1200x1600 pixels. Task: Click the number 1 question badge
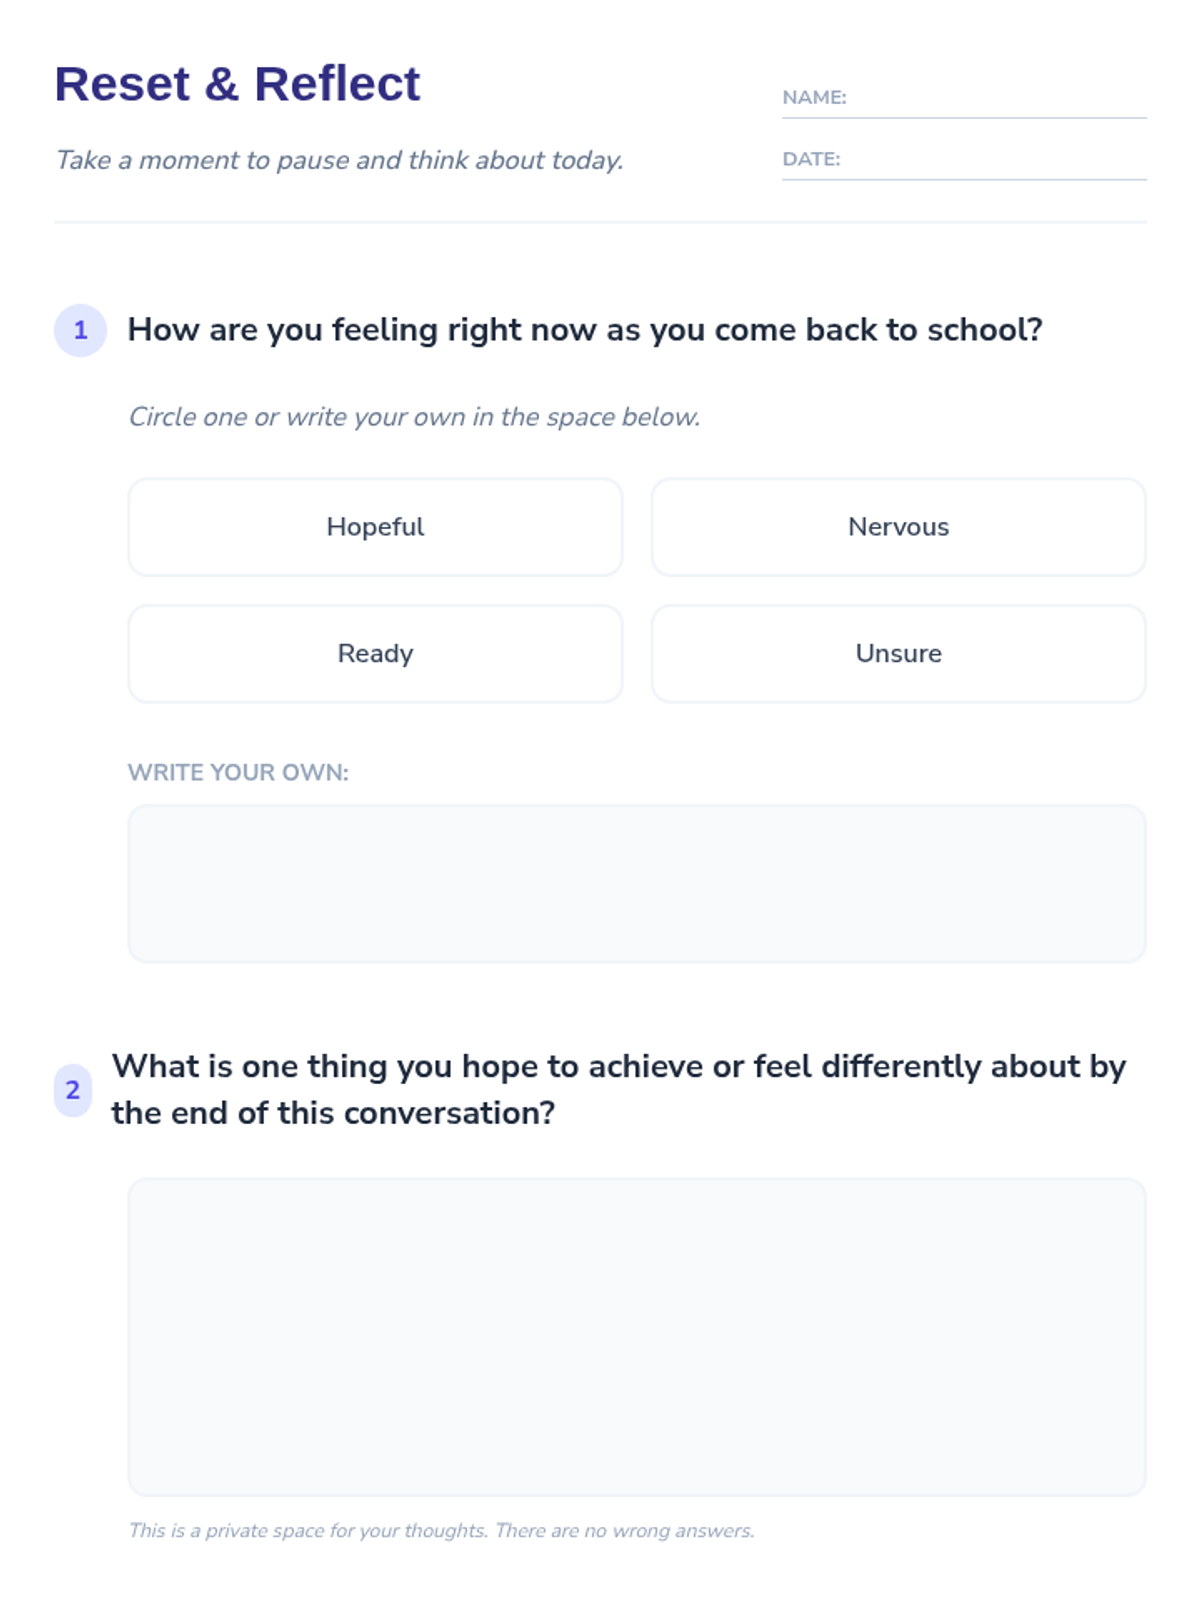(80, 330)
